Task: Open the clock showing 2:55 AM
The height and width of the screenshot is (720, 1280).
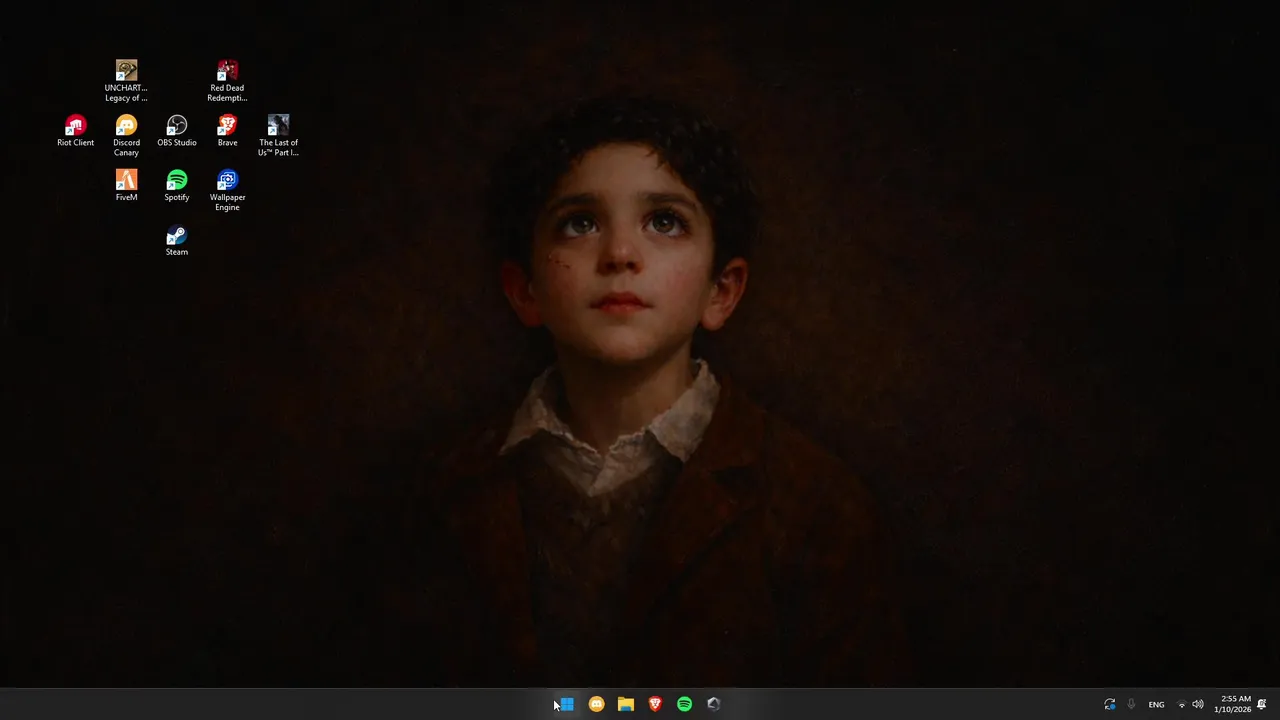Action: tap(1233, 704)
